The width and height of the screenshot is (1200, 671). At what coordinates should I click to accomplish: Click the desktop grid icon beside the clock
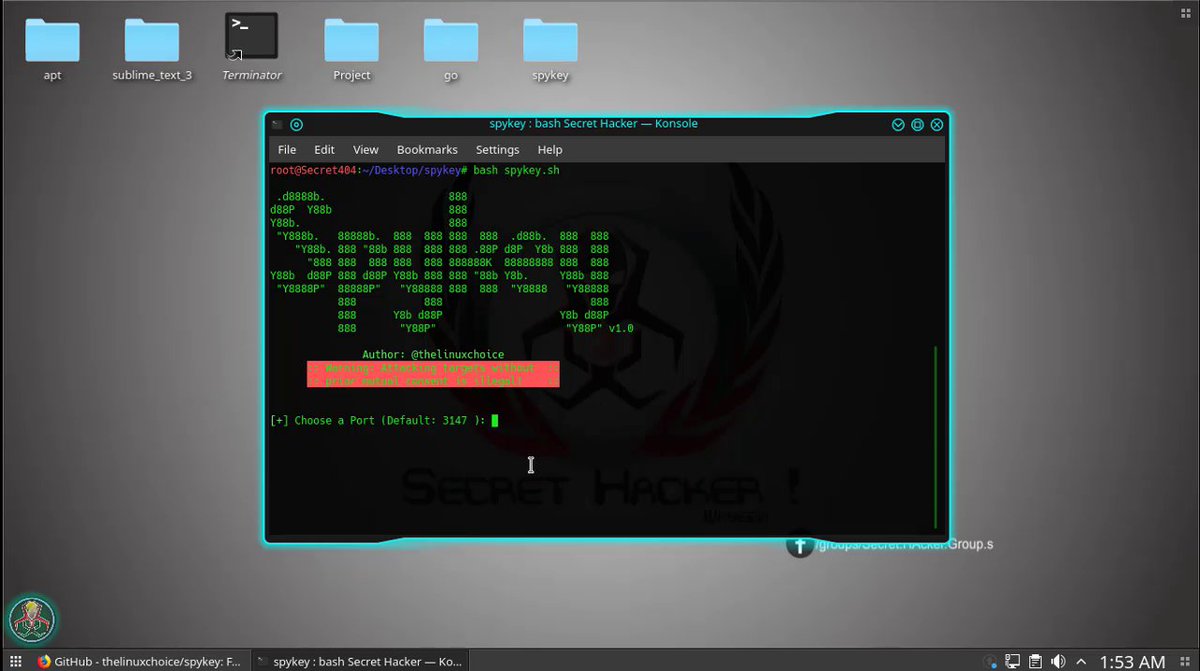pos(1185,661)
